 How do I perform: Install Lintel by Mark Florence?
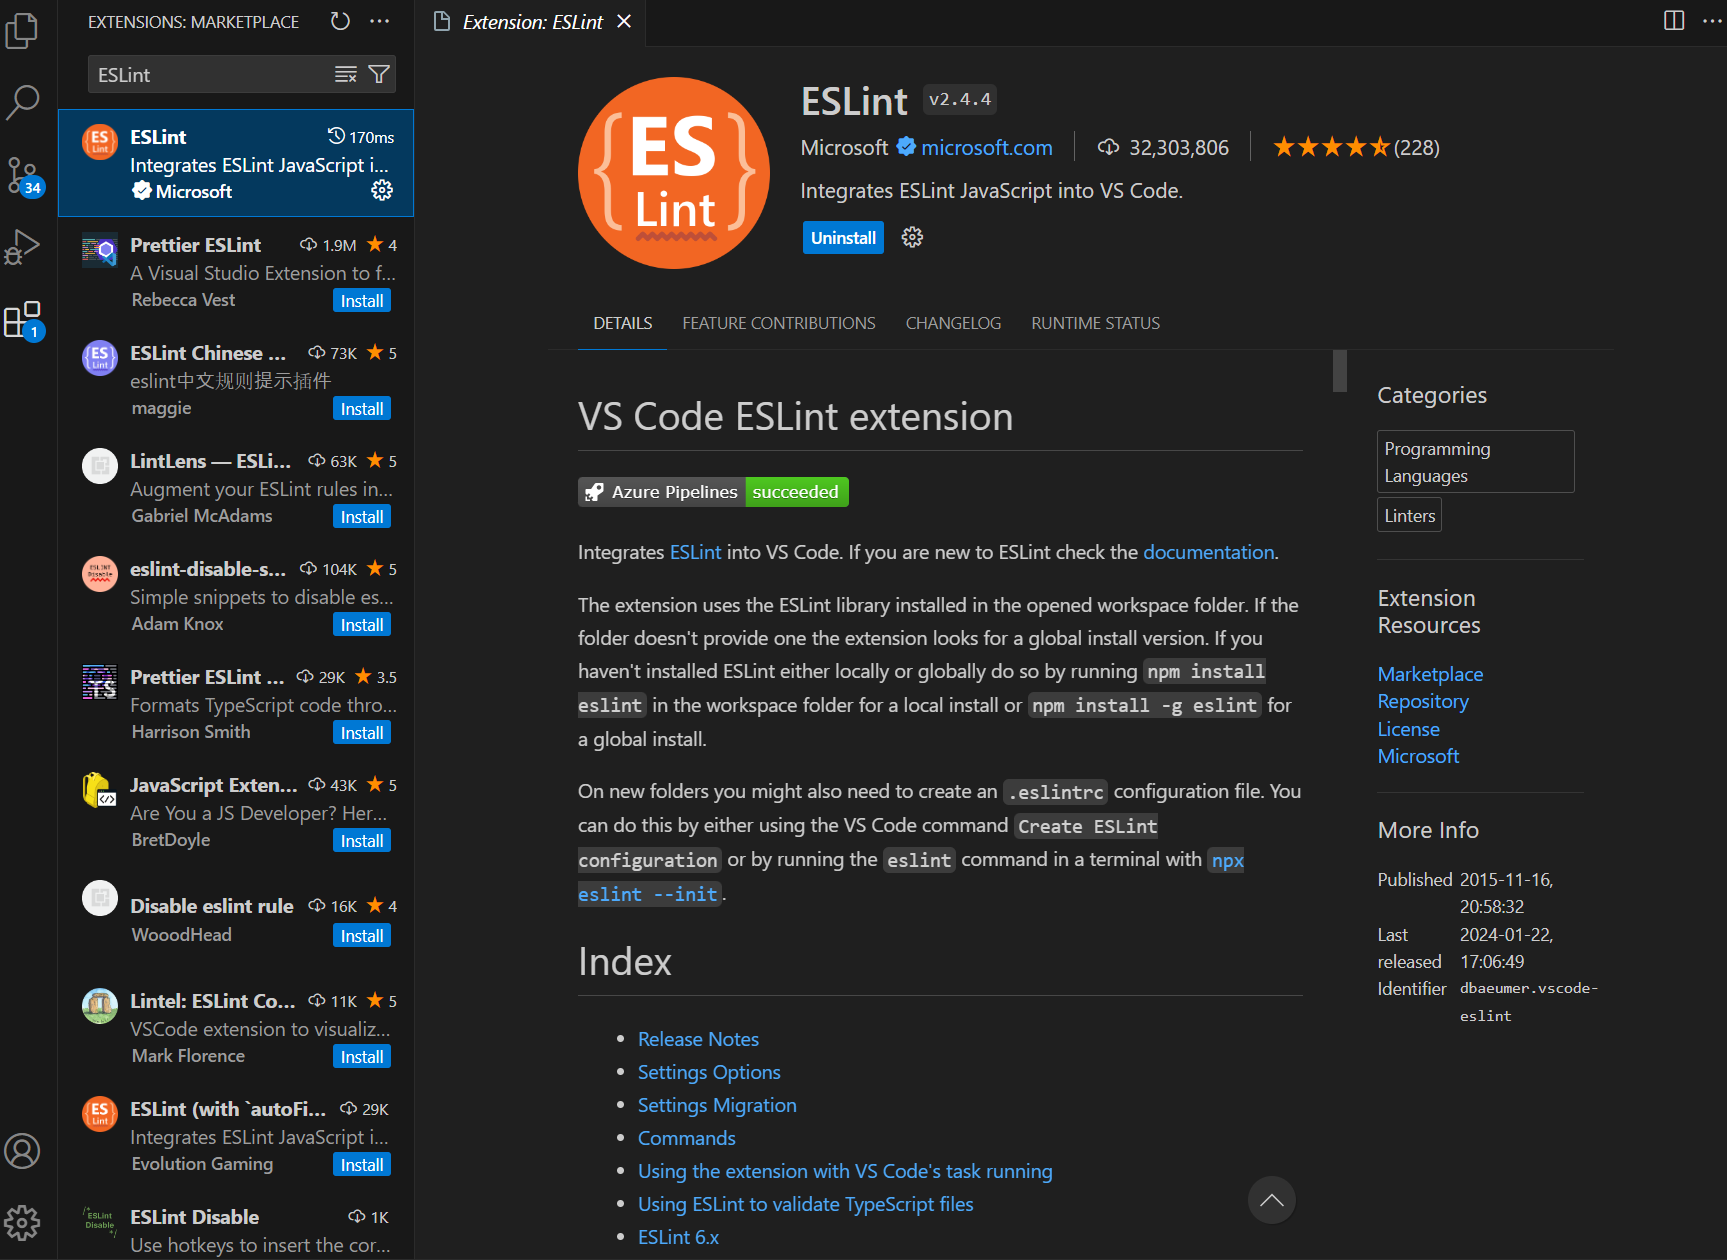(x=362, y=1057)
